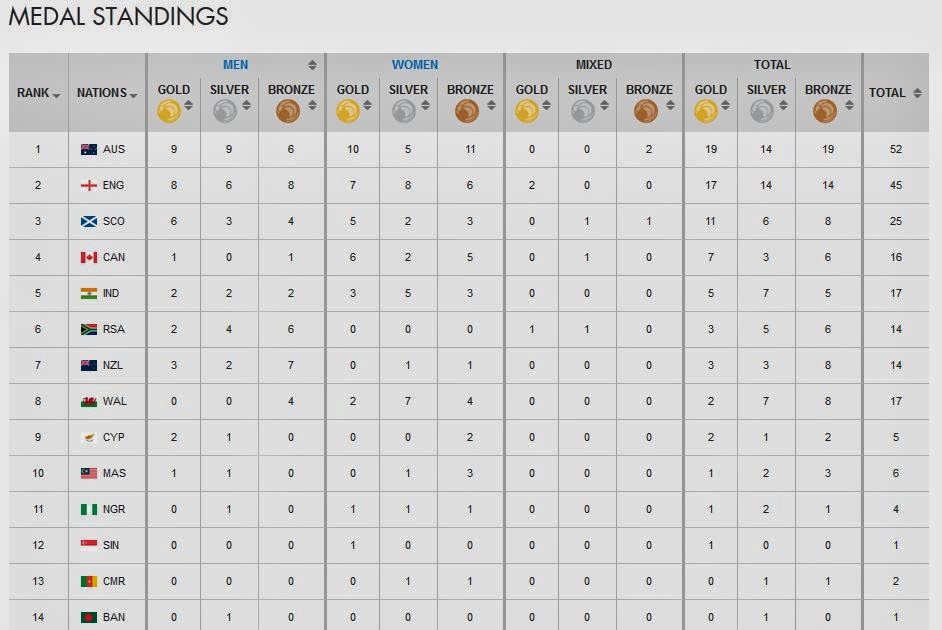Click the Wales flag icon
Image resolution: width=942 pixels, height=630 pixels.
tap(89, 401)
